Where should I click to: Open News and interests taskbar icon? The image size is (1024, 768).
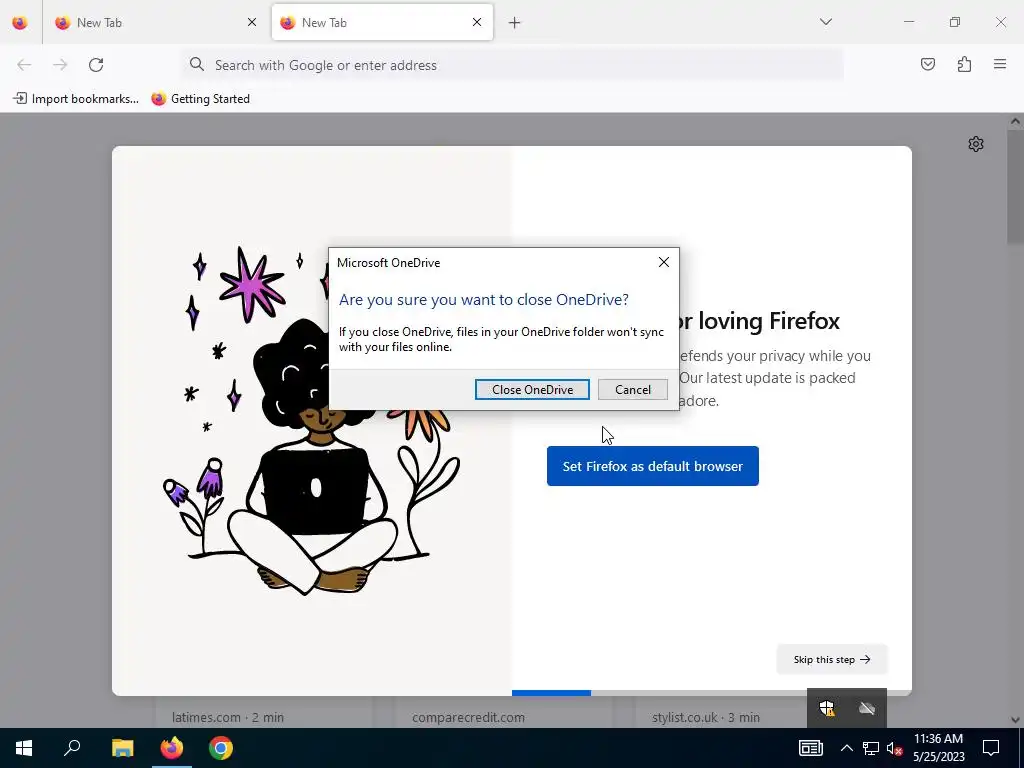(x=810, y=748)
